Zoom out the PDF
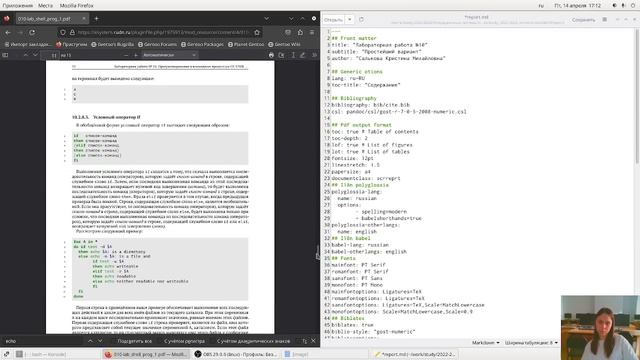Image resolution: width=640 pixels, height=360 pixels. [x=126, y=55]
